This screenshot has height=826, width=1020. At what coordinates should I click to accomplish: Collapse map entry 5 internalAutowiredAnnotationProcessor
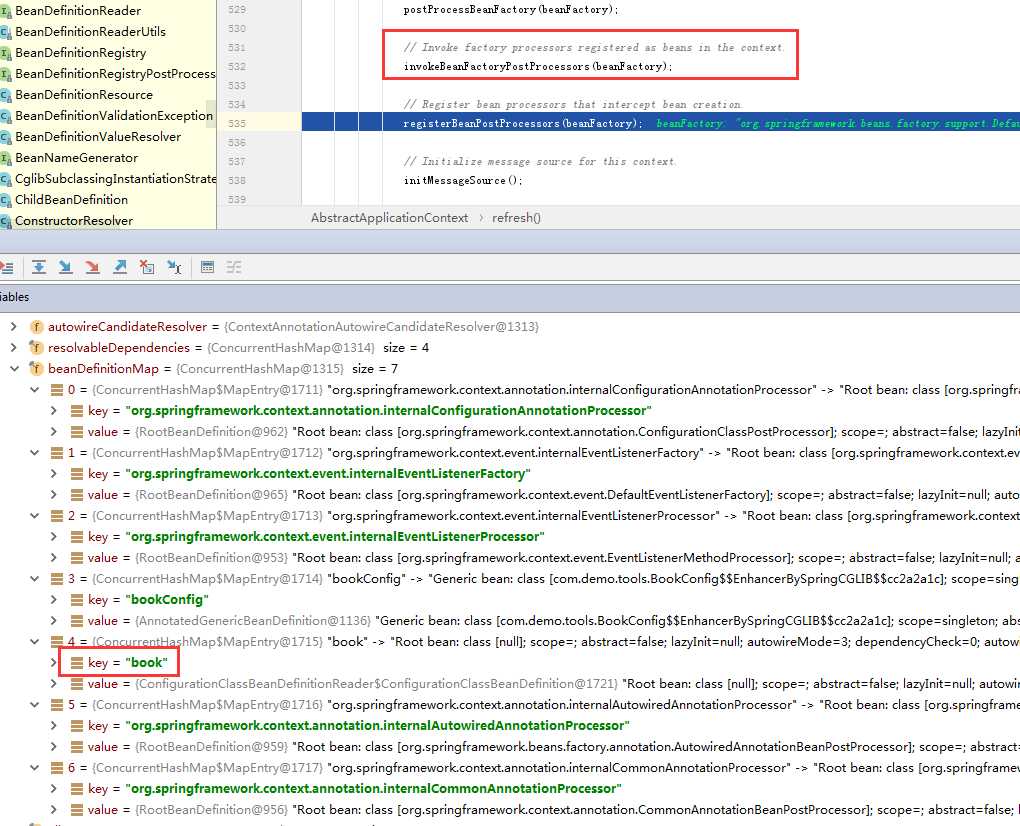[x=34, y=704]
